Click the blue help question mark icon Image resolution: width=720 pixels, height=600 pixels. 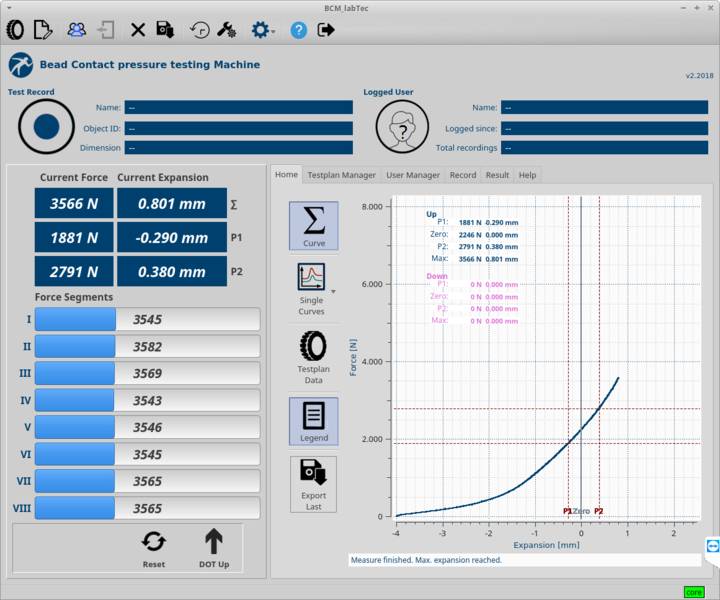298,30
